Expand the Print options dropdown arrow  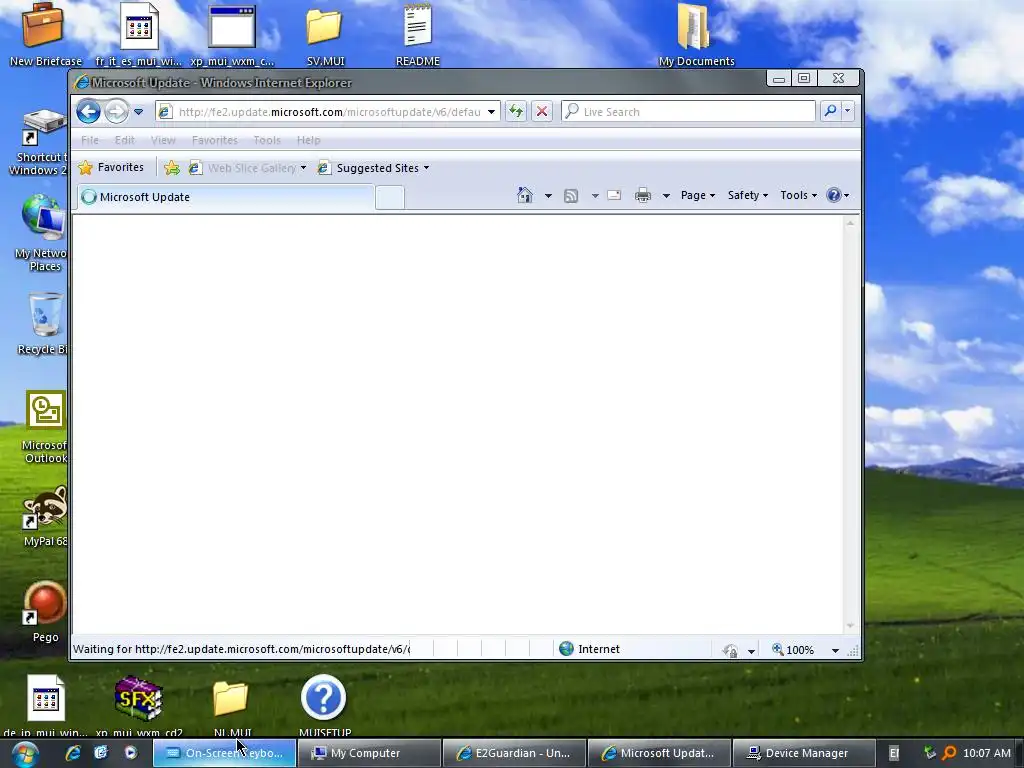click(666, 195)
